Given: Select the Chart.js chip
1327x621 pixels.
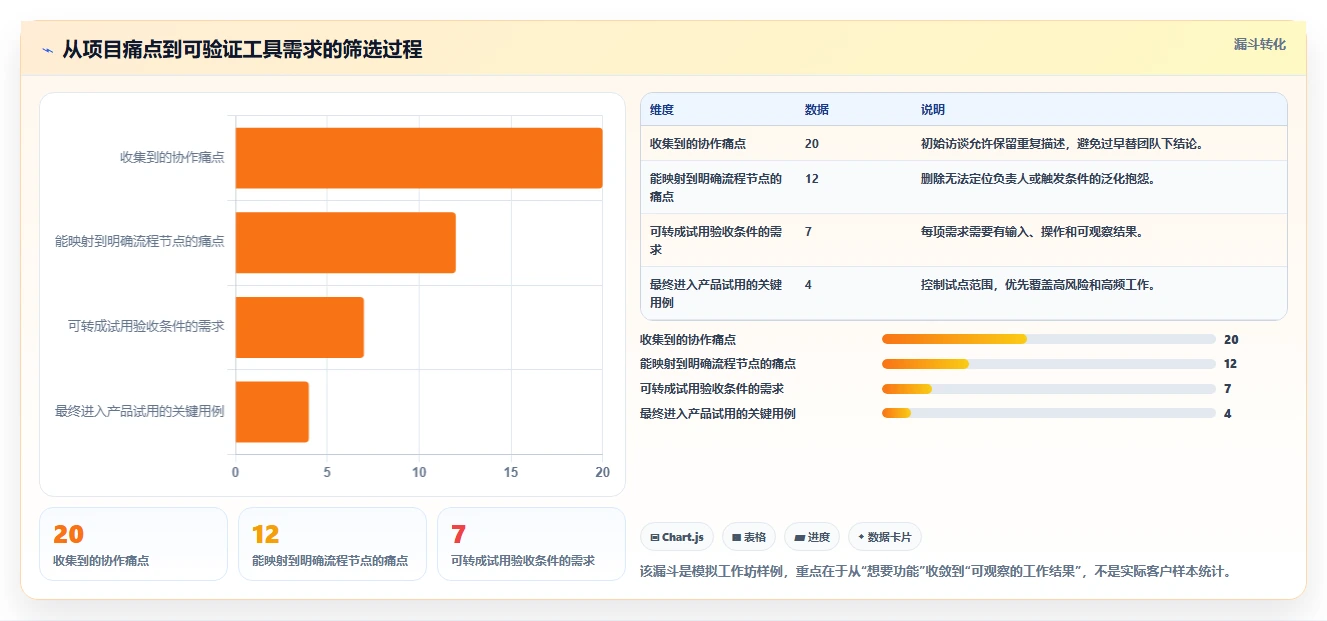Looking at the screenshot, I should [x=677, y=537].
